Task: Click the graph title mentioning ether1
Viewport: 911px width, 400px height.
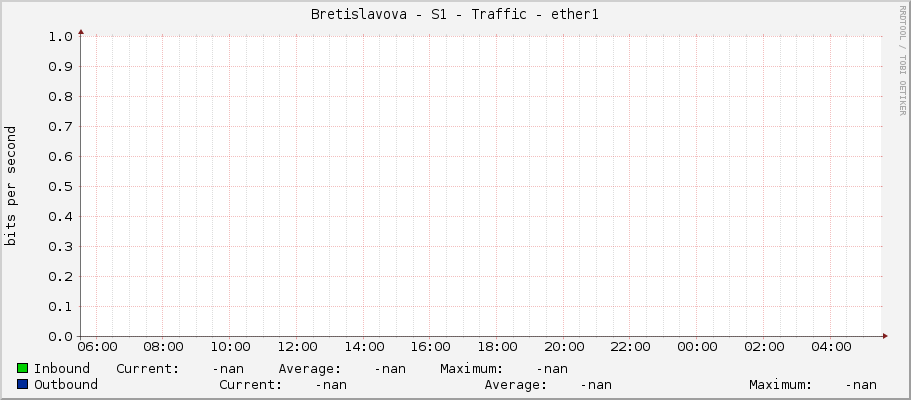Action: click(455, 14)
